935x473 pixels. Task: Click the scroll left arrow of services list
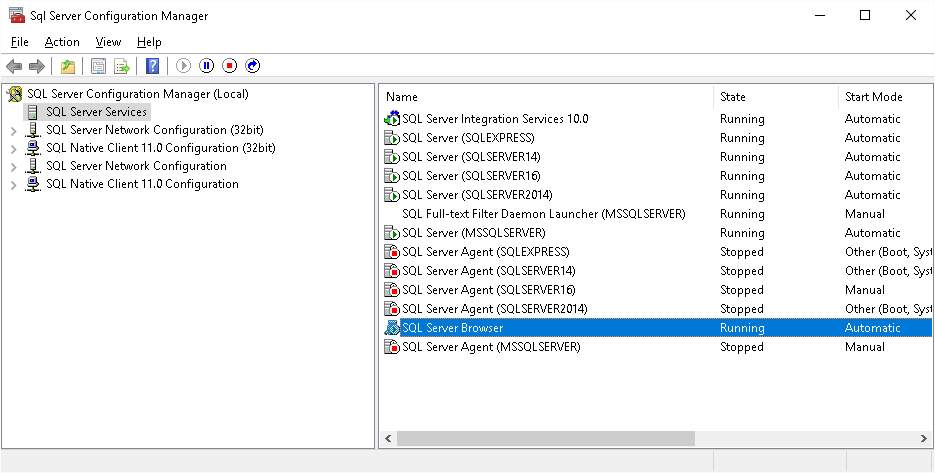click(388, 439)
